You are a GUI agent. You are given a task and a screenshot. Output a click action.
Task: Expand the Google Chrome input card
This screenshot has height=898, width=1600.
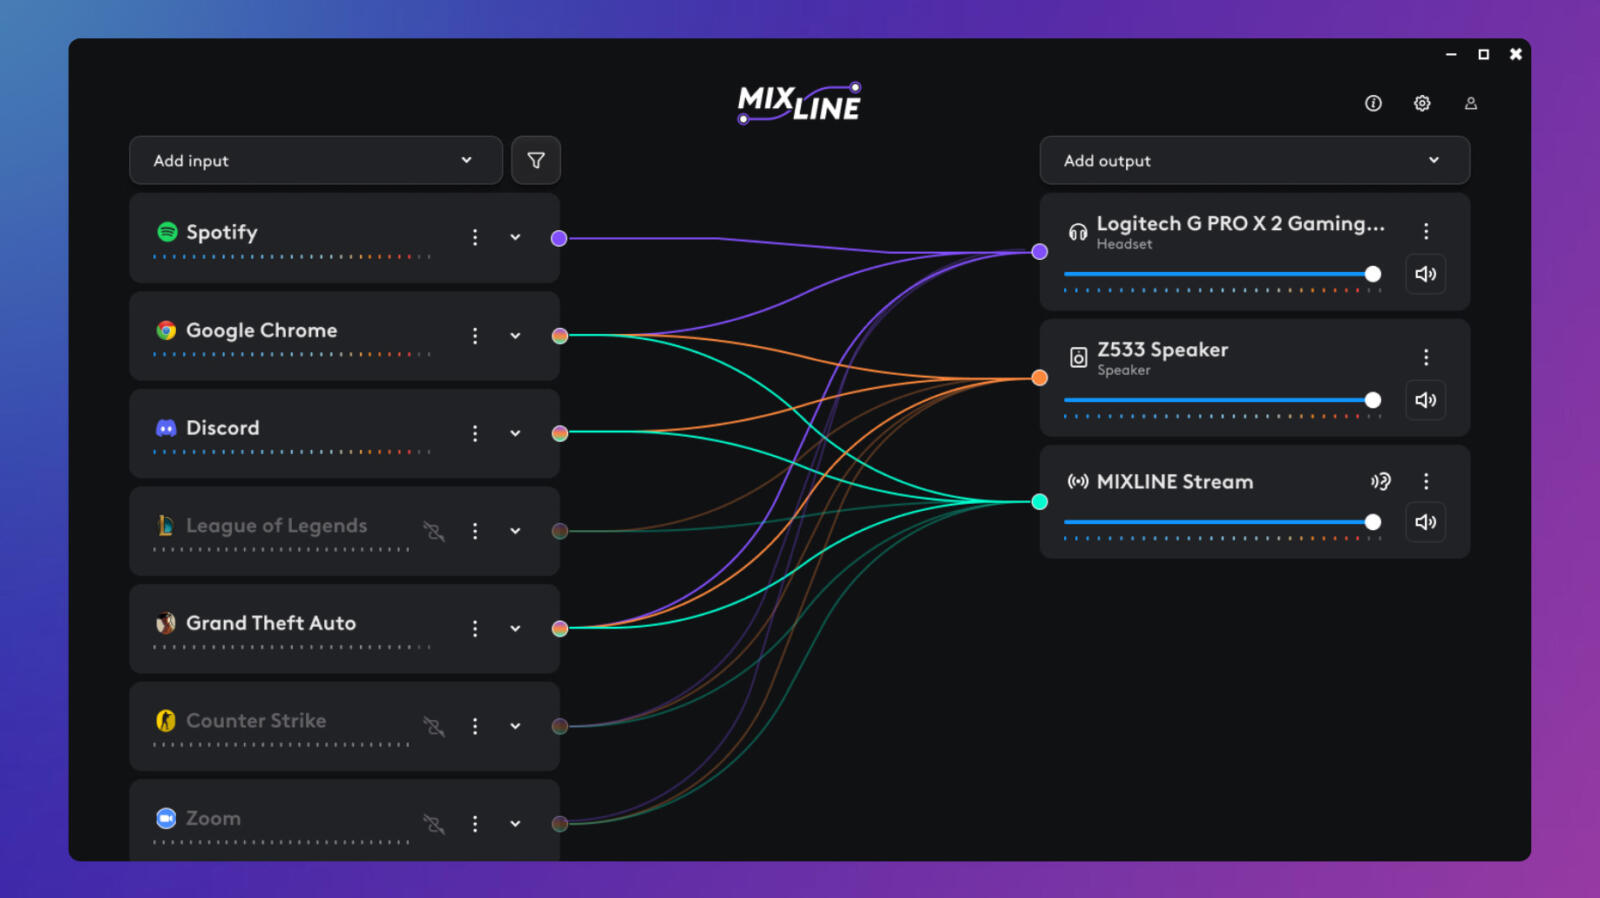coord(515,335)
